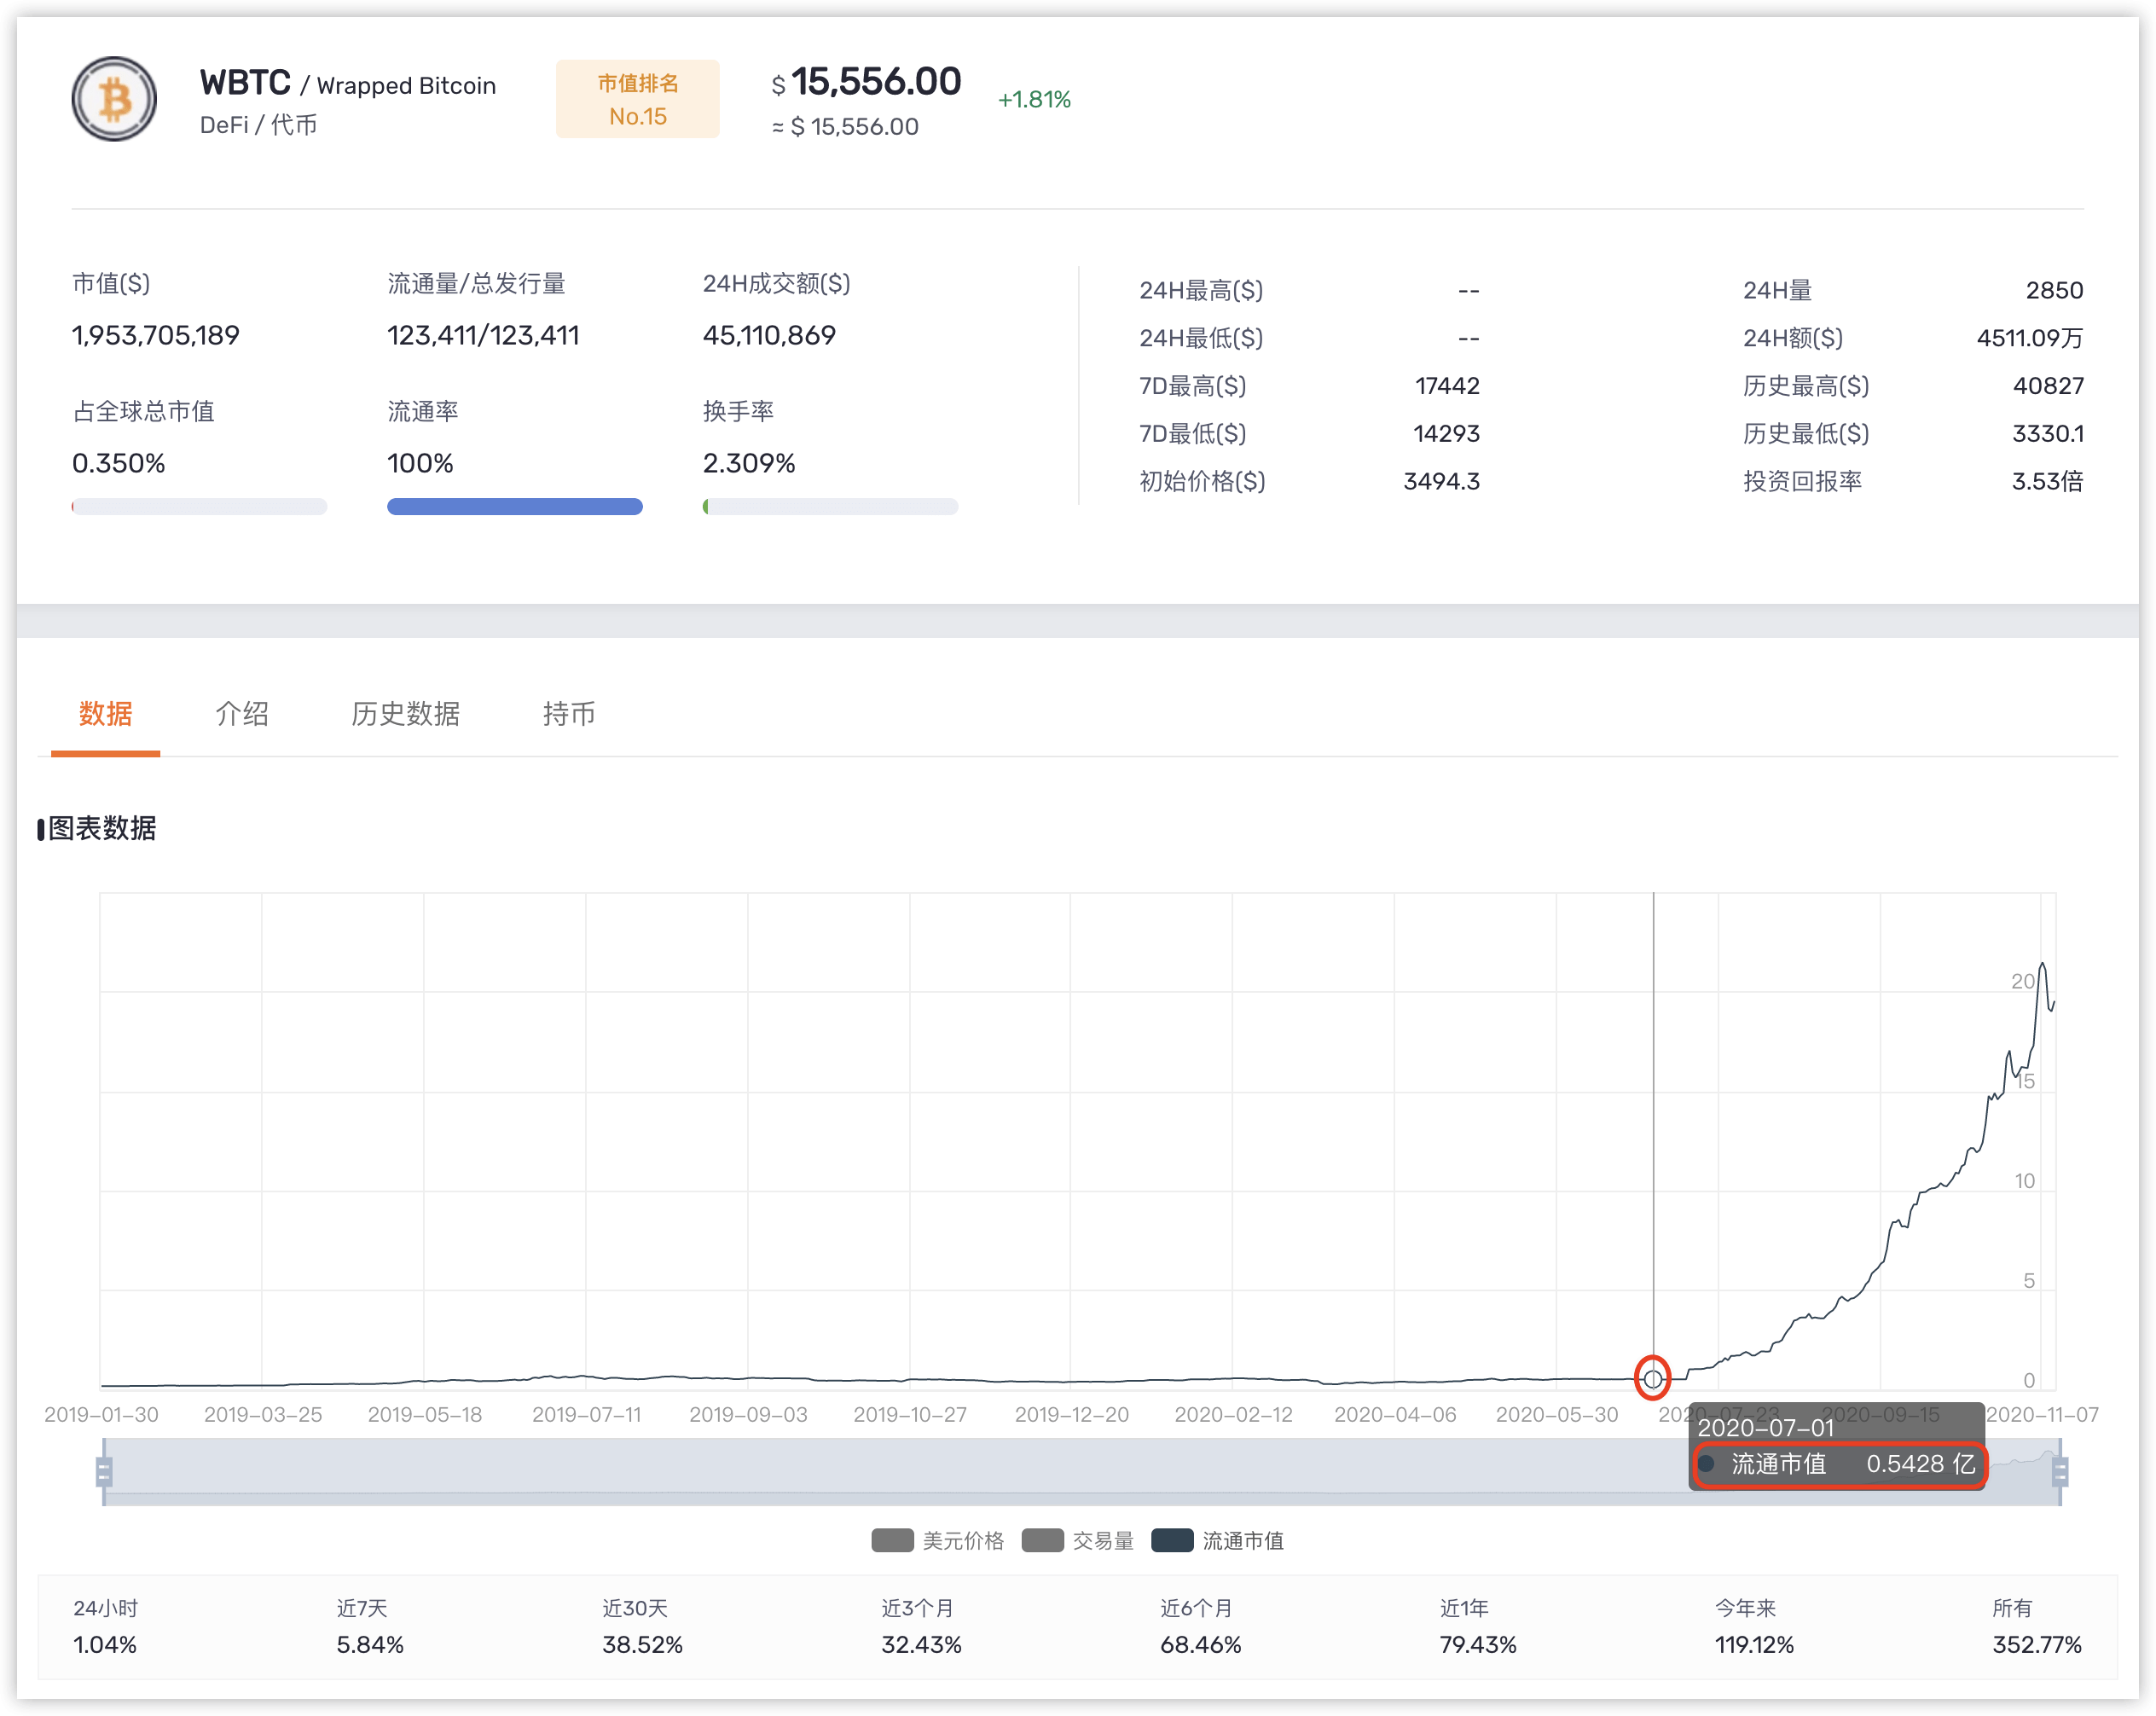Switch to the 持币 tab
2156x1716 pixels.
click(x=569, y=713)
